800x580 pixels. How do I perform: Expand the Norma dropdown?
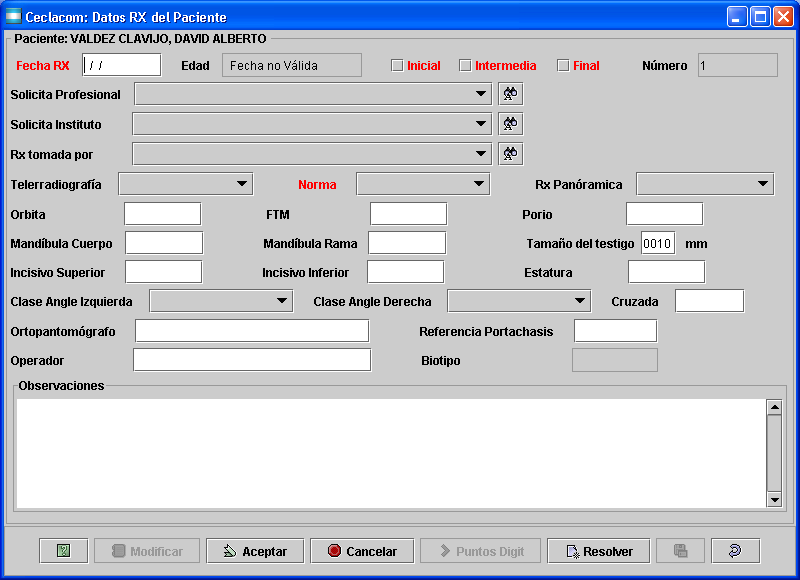pyautogui.click(x=423, y=184)
